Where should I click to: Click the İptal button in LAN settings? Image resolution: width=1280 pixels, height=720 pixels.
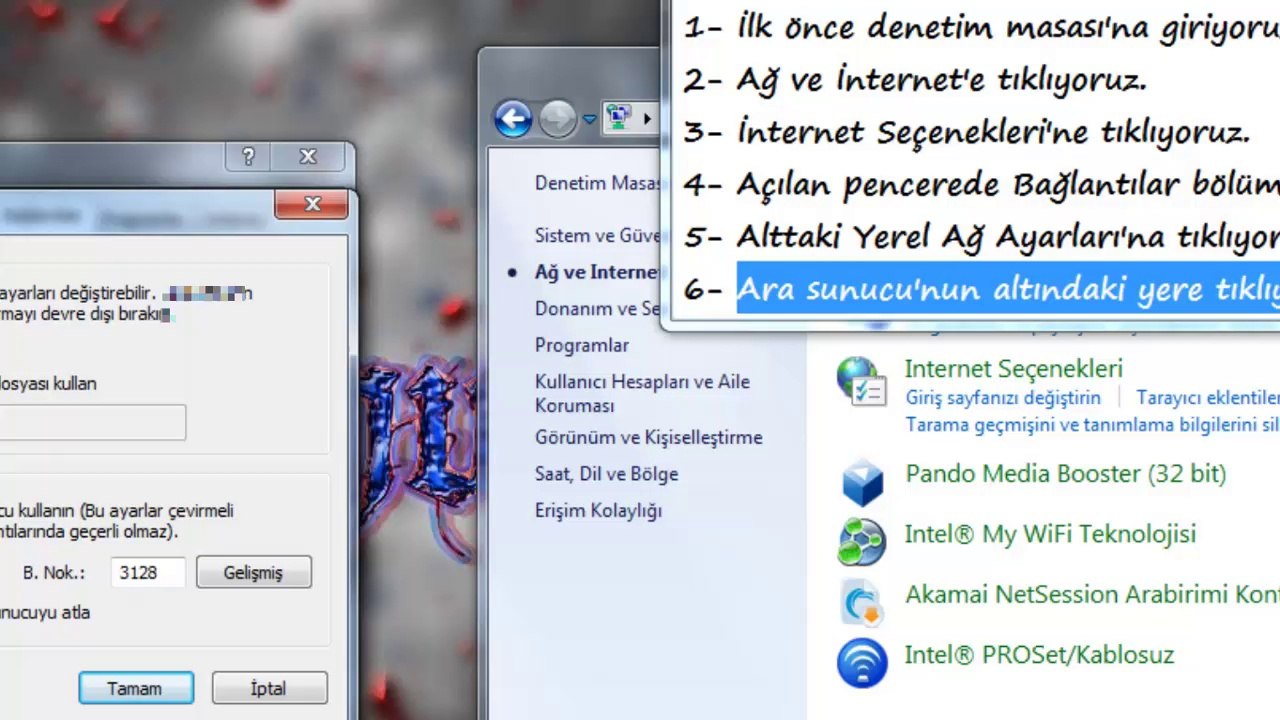269,688
